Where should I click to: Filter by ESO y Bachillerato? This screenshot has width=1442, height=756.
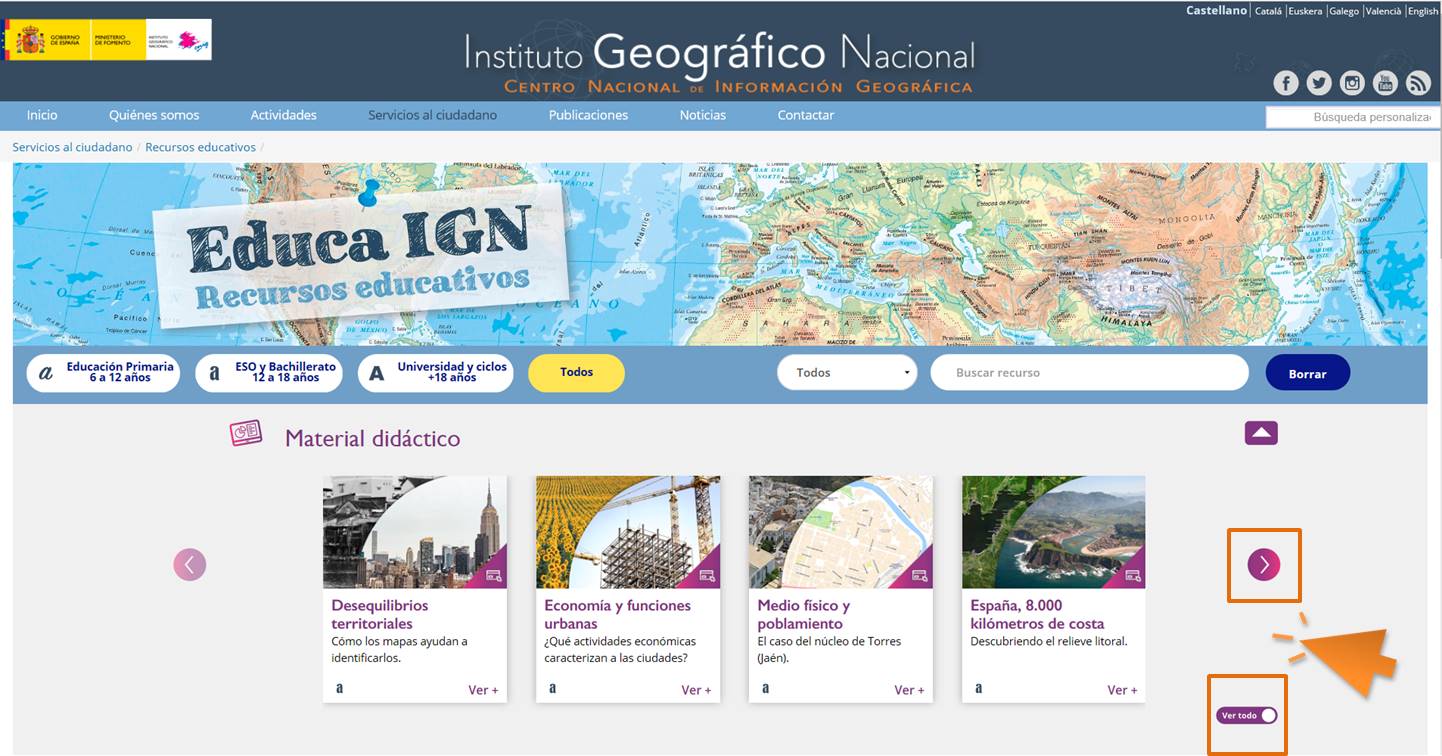click(269, 373)
